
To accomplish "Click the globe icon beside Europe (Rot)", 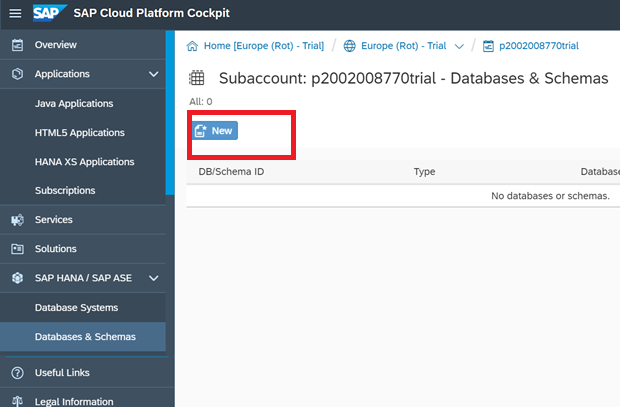I will coord(350,46).
